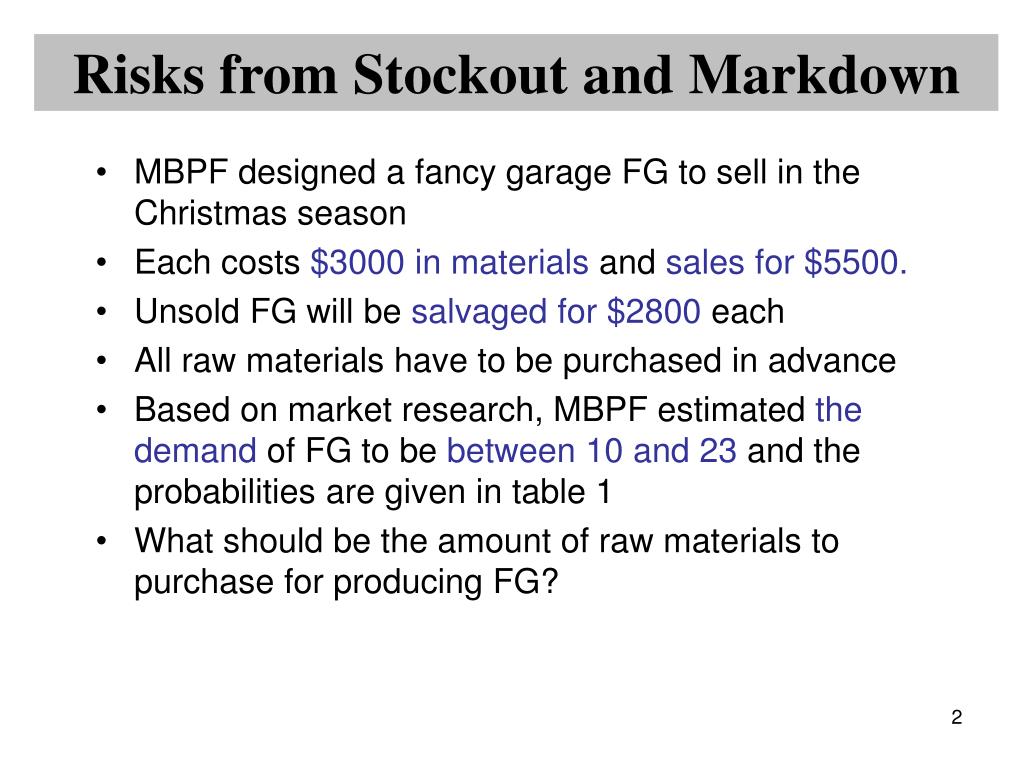Click the line 'All raw materials have to be purchased'
Image resolution: width=1024 pixels, height=768 pixels.
click(x=515, y=361)
